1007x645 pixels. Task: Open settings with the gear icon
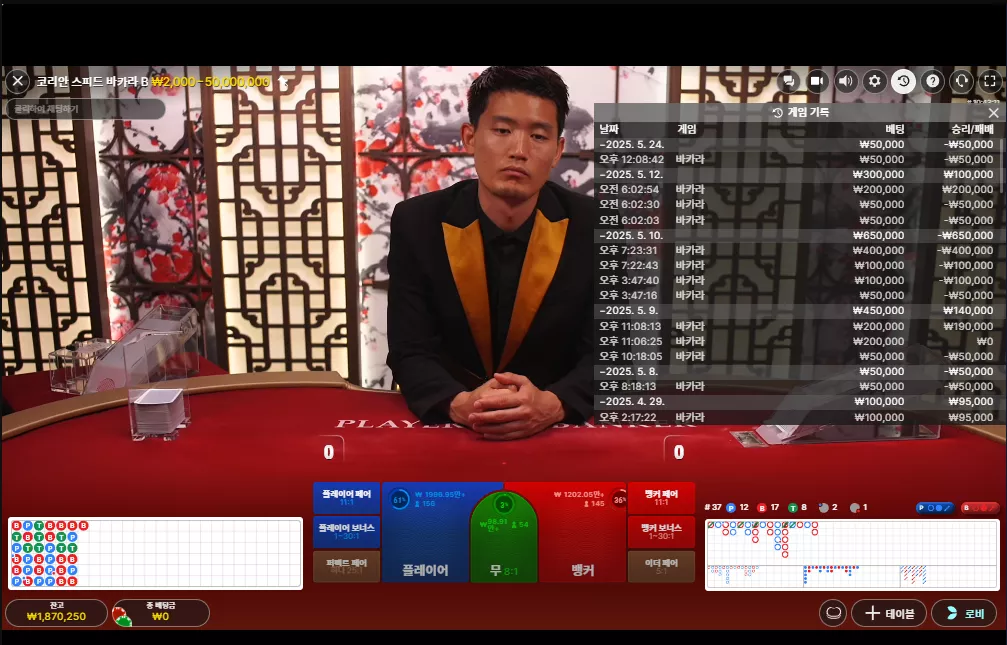click(x=874, y=81)
